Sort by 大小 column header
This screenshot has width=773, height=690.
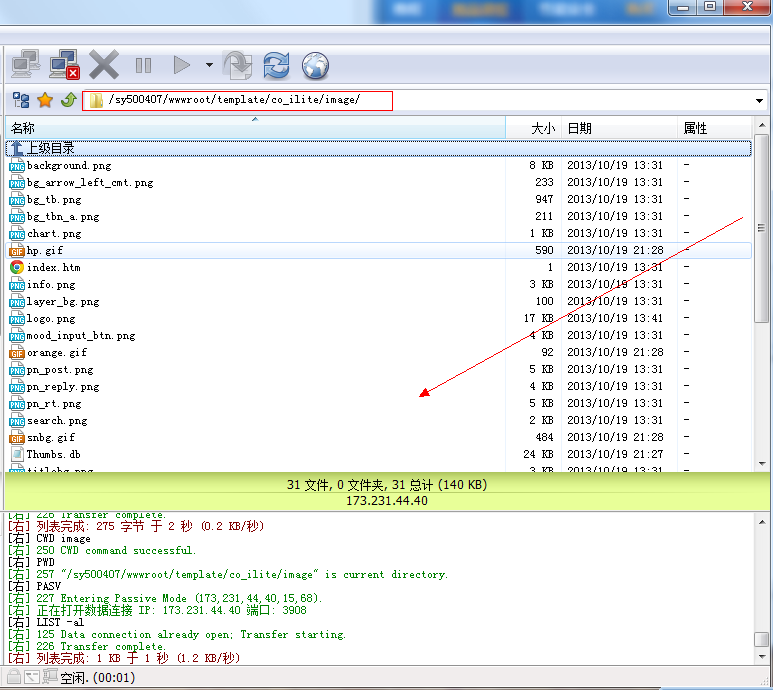click(533, 129)
